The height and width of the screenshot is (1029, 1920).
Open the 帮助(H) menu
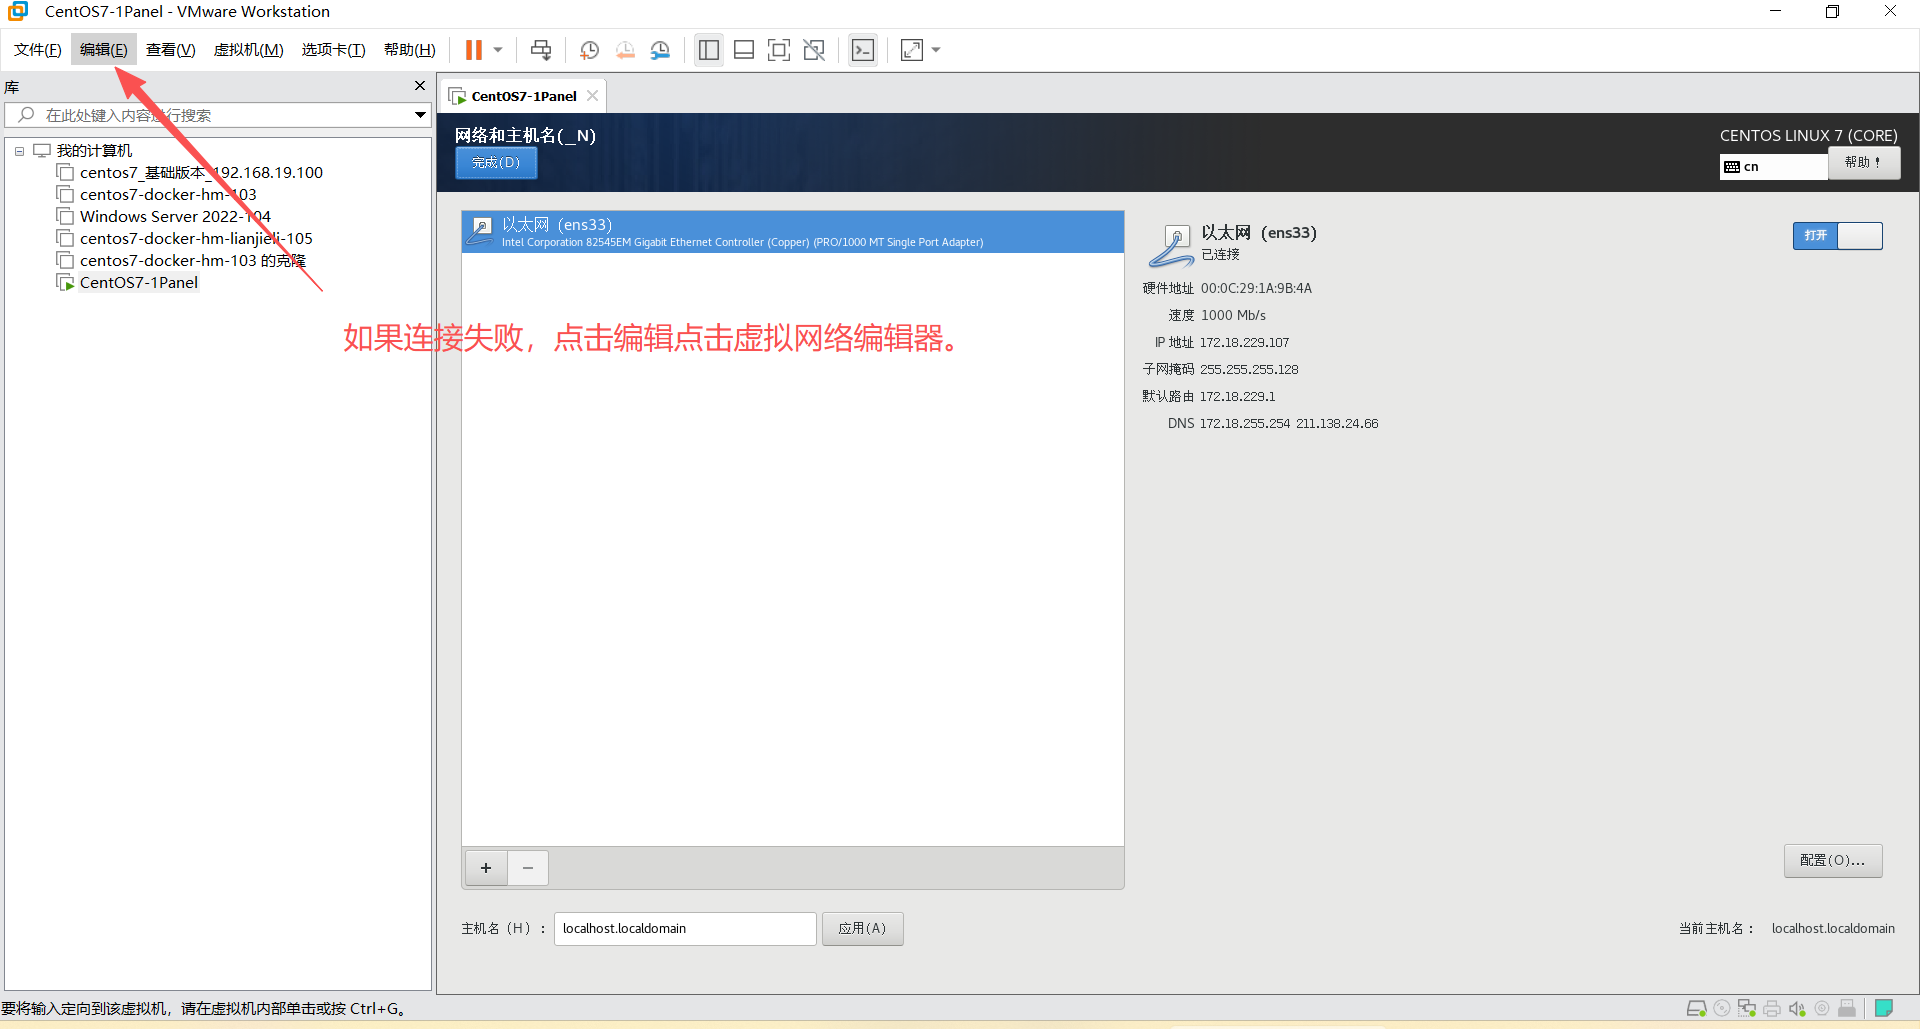[x=410, y=50]
